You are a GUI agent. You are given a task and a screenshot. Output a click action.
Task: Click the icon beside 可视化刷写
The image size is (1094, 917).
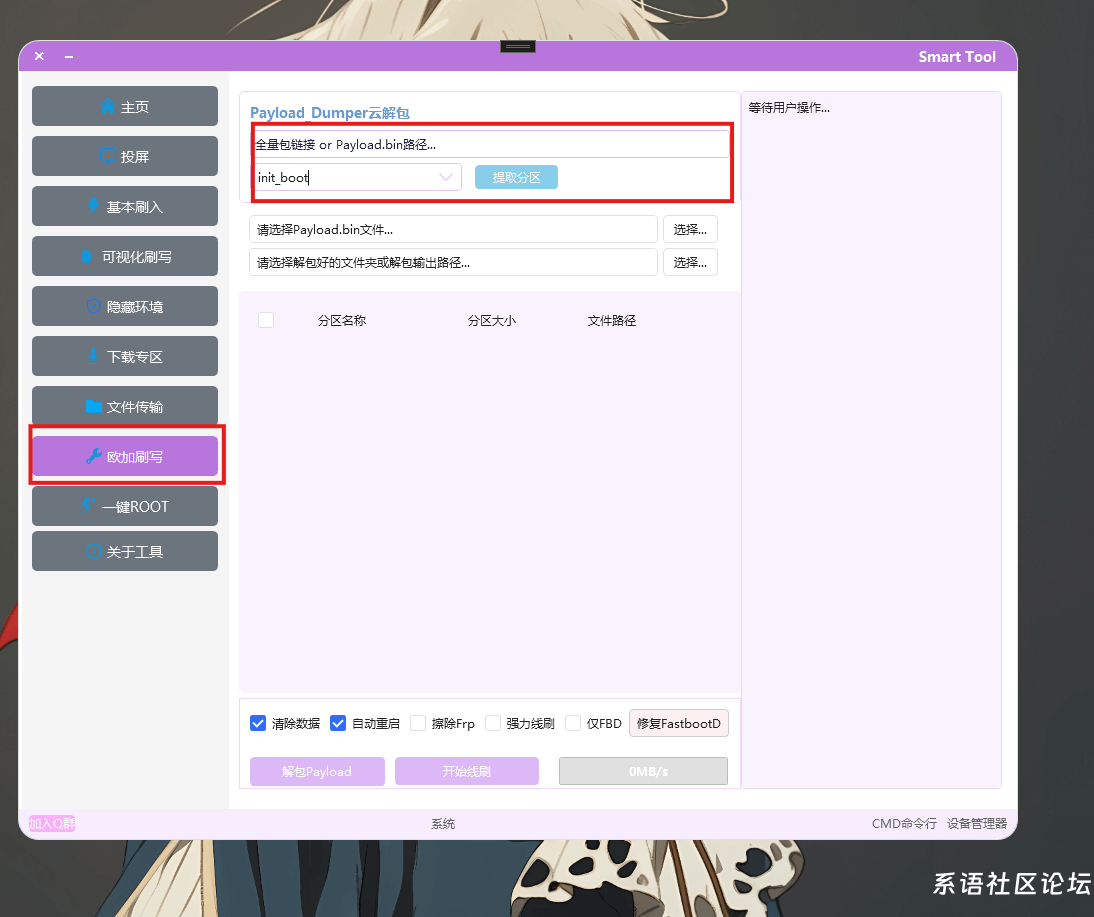point(87,256)
